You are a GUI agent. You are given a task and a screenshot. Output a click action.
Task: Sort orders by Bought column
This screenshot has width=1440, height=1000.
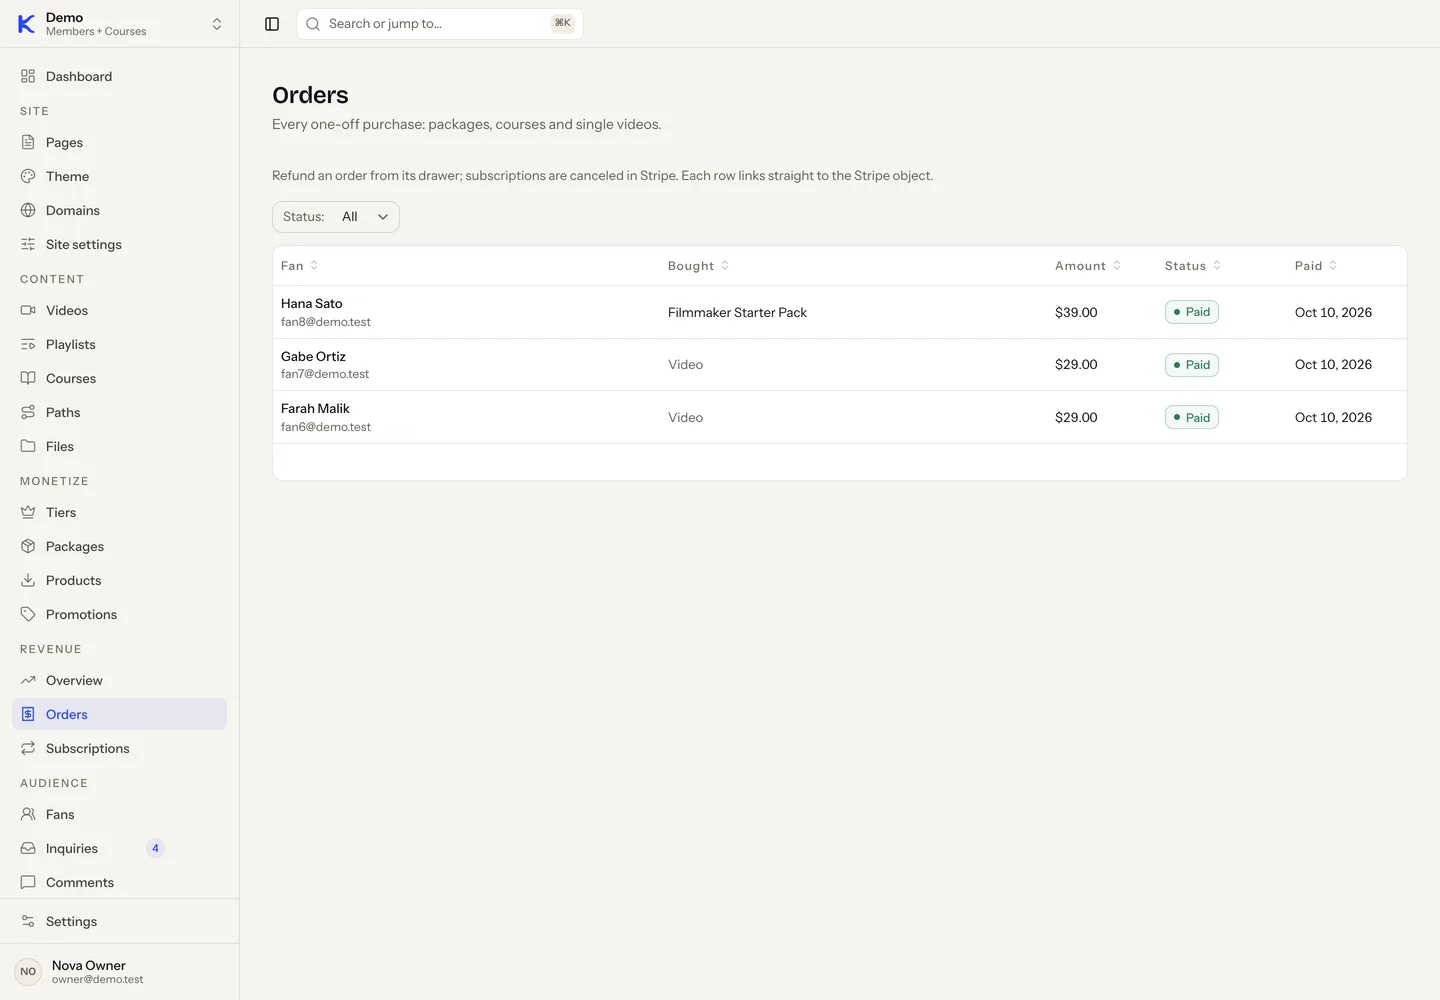[x=699, y=266]
